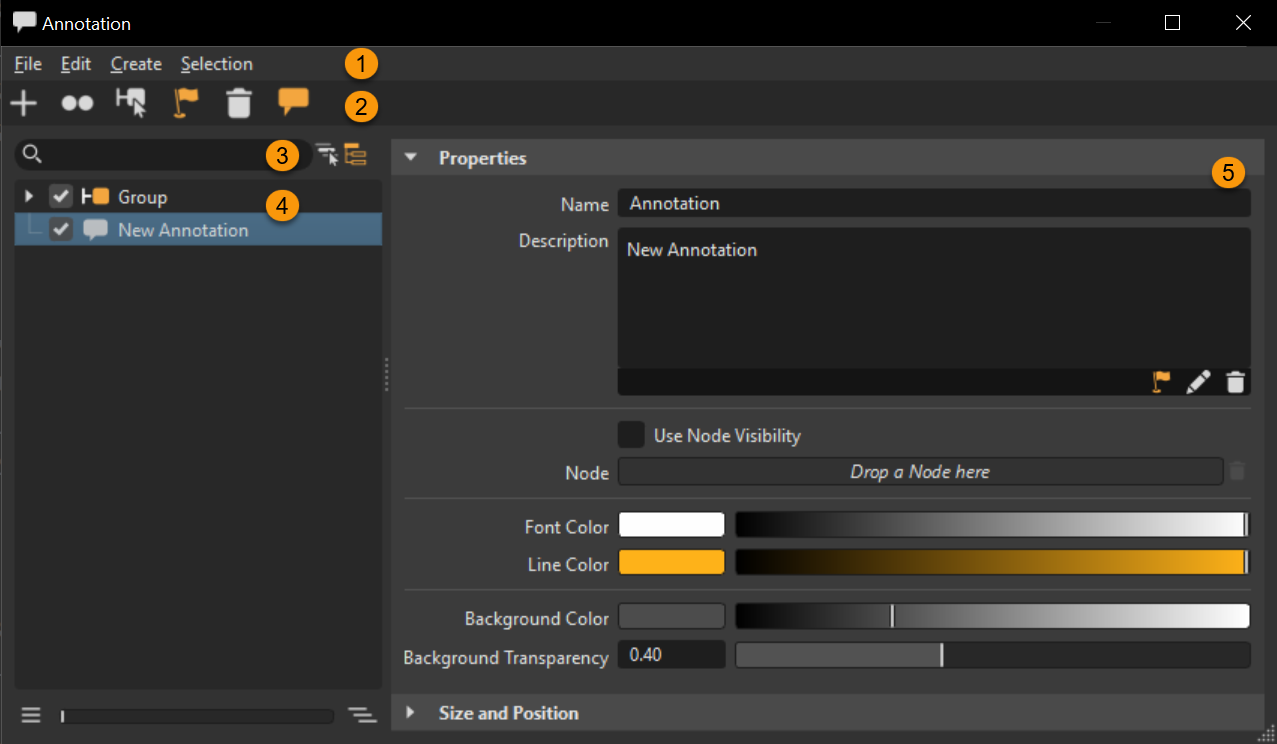1277x744 pixels.
Task: Click the Font Color label
Action: point(566,527)
